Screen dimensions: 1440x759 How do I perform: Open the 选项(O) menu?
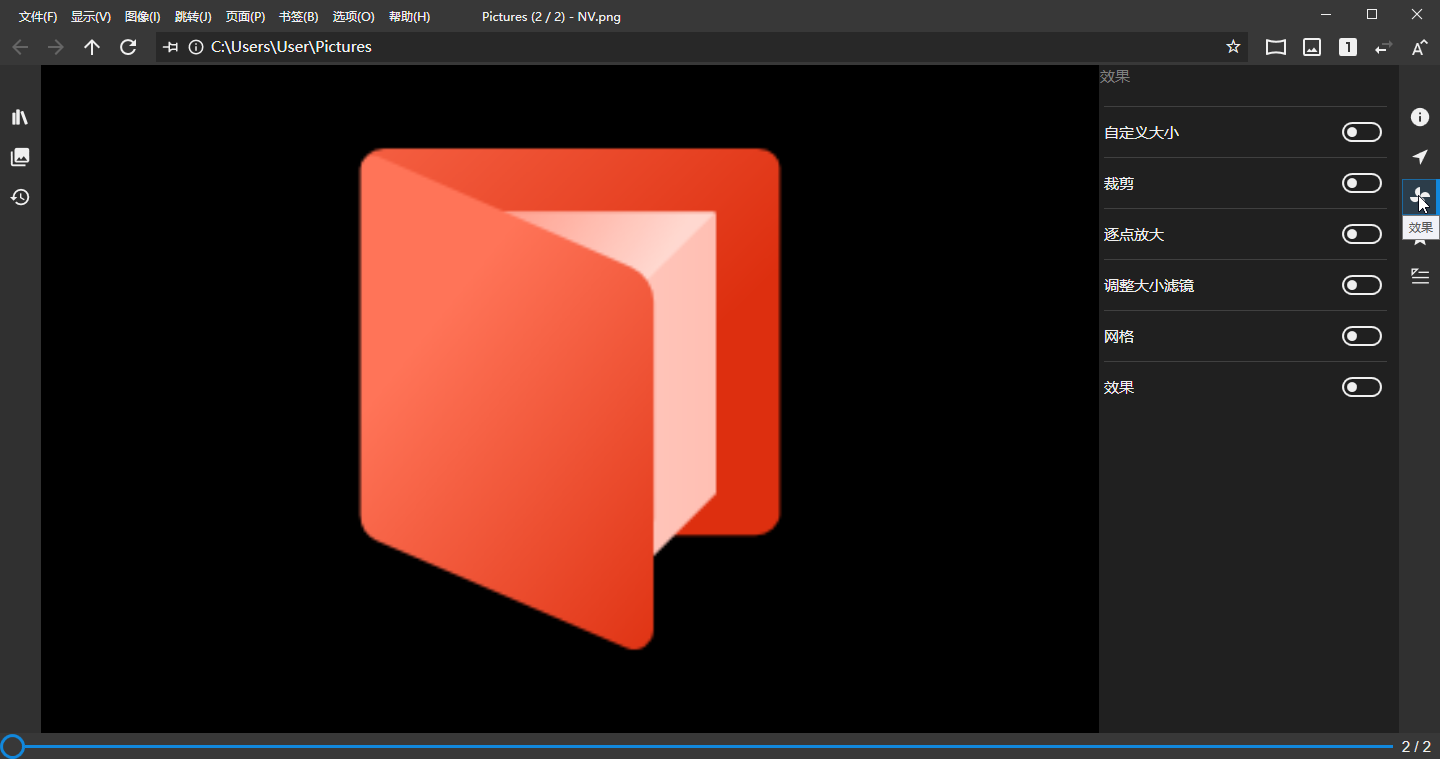tap(353, 17)
